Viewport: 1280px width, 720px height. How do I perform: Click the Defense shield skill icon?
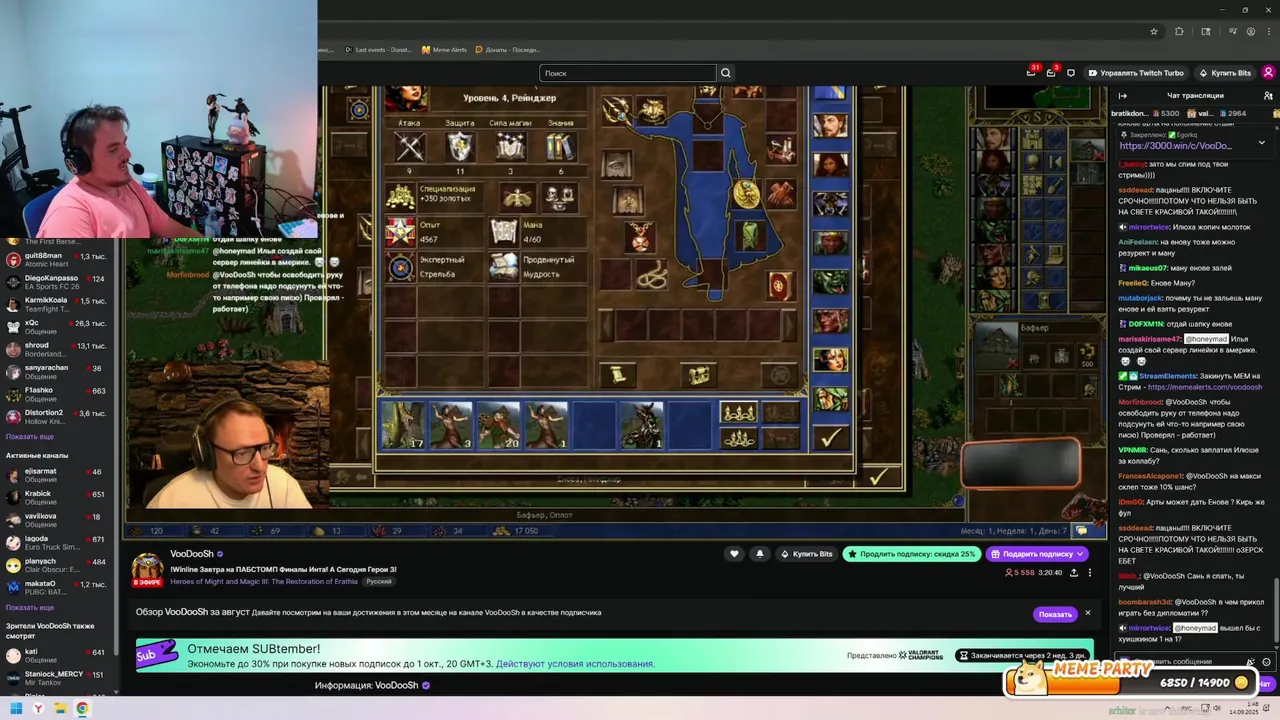pos(460,148)
